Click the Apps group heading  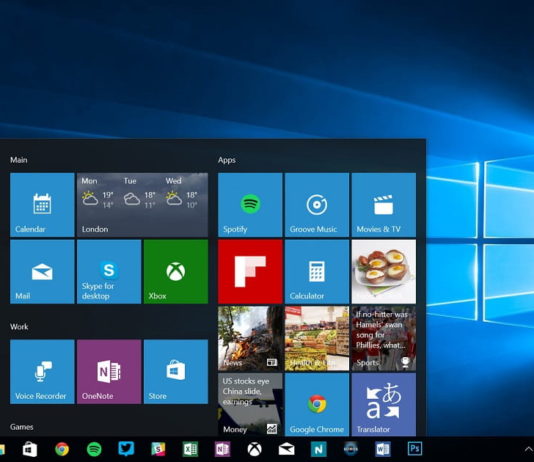pyautogui.click(x=227, y=160)
